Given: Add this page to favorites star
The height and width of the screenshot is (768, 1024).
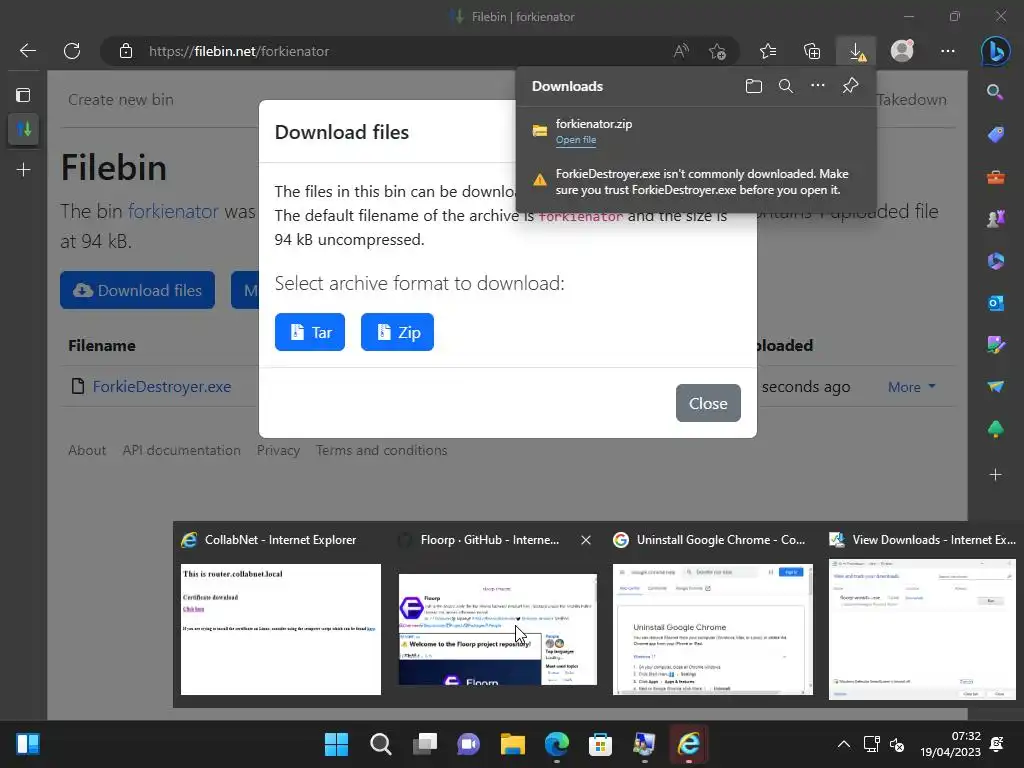Looking at the screenshot, I should [717, 51].
